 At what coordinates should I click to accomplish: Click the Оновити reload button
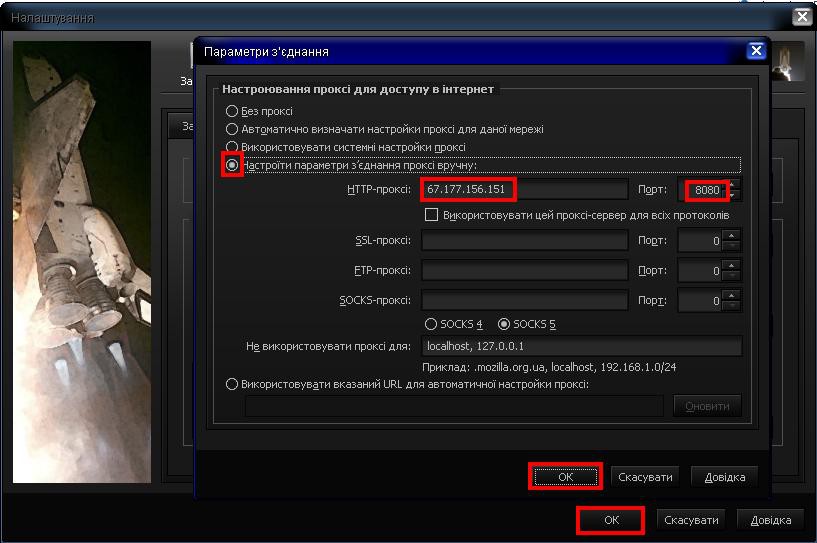[x=707, y=406]
